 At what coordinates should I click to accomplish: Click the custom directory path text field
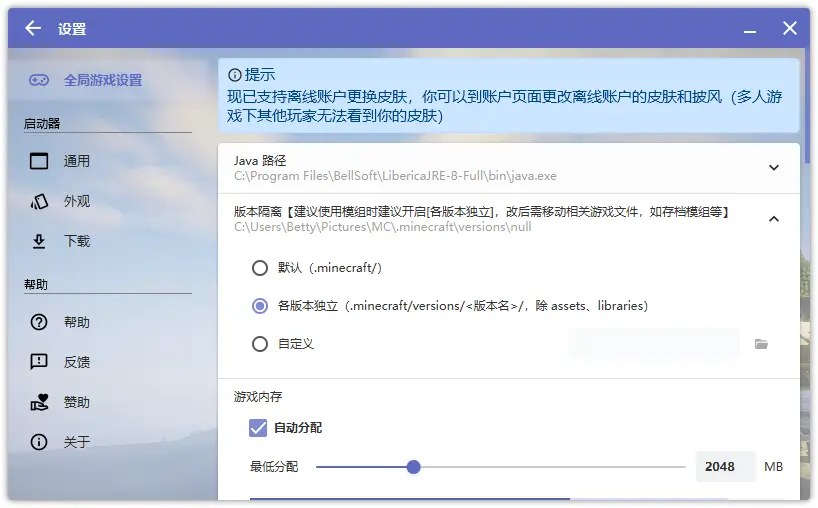tap(653, 344)
